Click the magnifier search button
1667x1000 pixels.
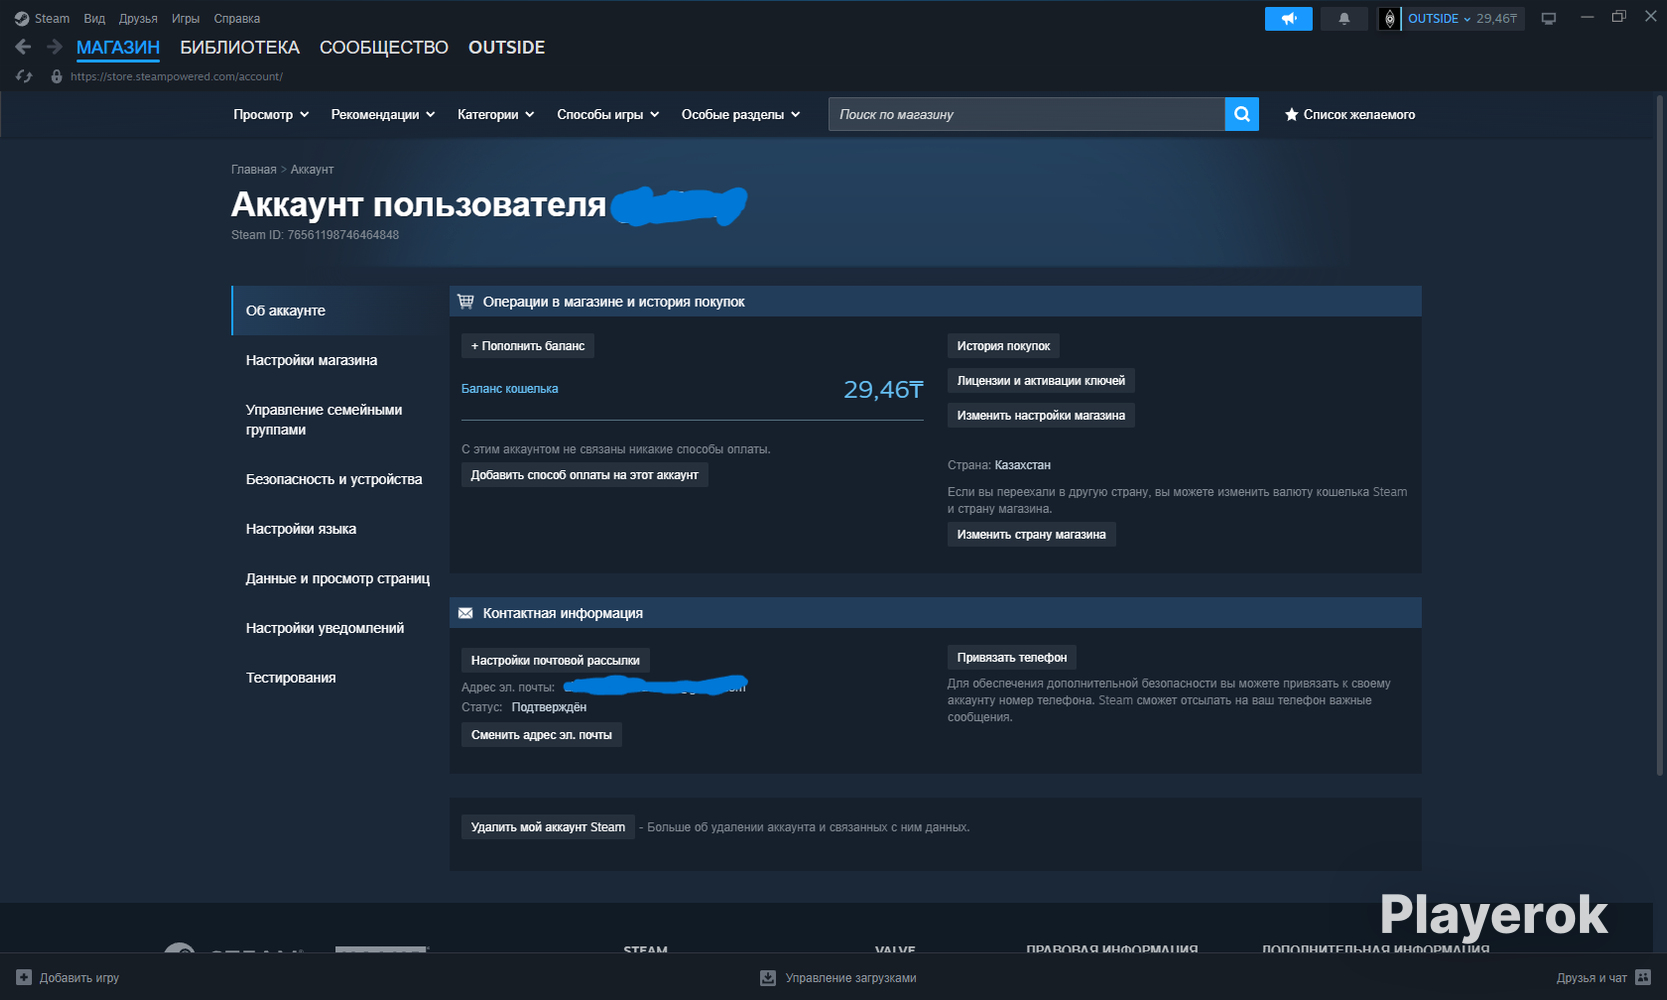coord(1242,114)
